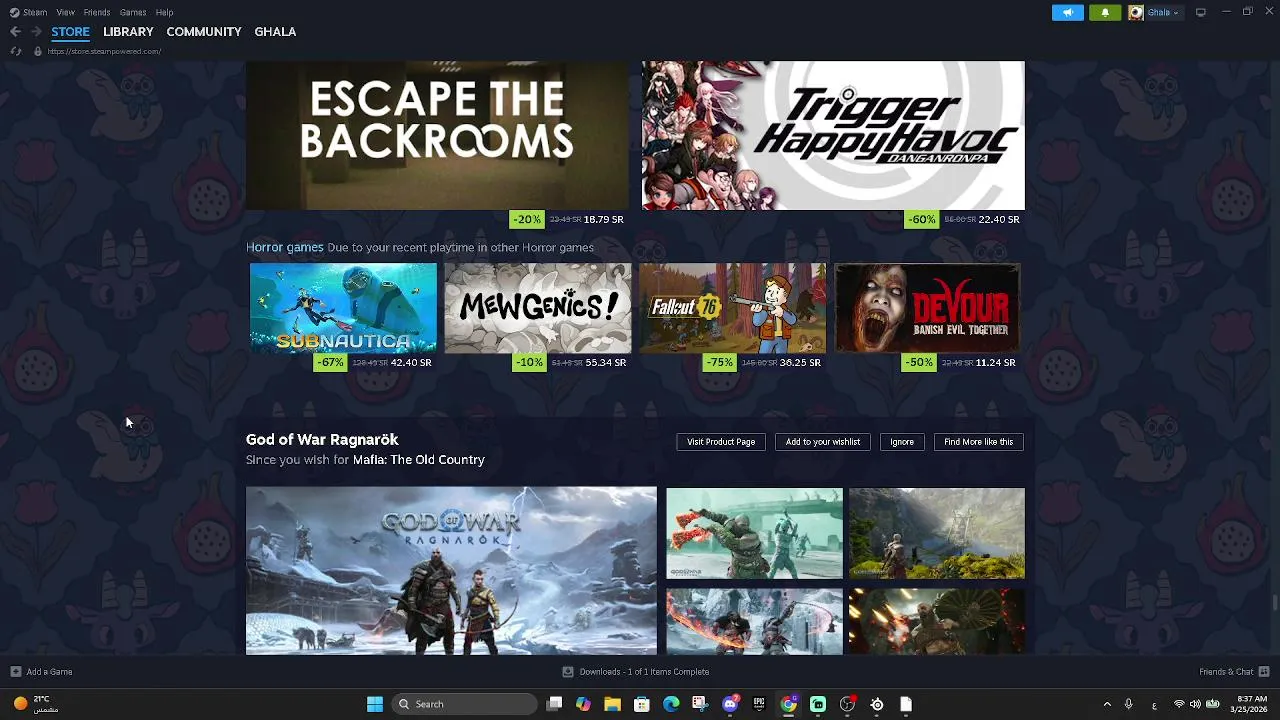1280x720 pixels.
Task: Open the announcements megaphone button
Action: tap(1067, 12)
